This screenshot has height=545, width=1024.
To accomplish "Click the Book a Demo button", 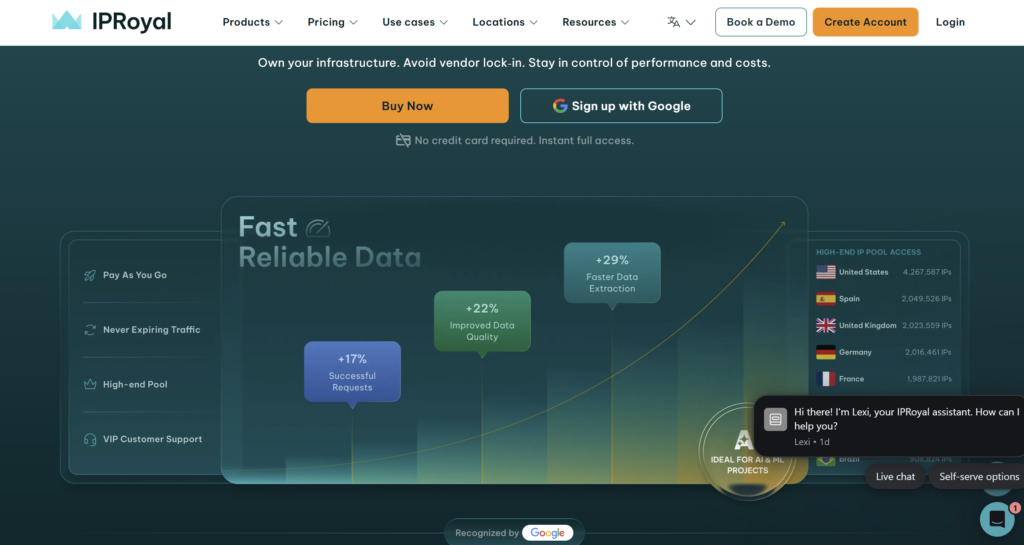I will tap(760, 22).
